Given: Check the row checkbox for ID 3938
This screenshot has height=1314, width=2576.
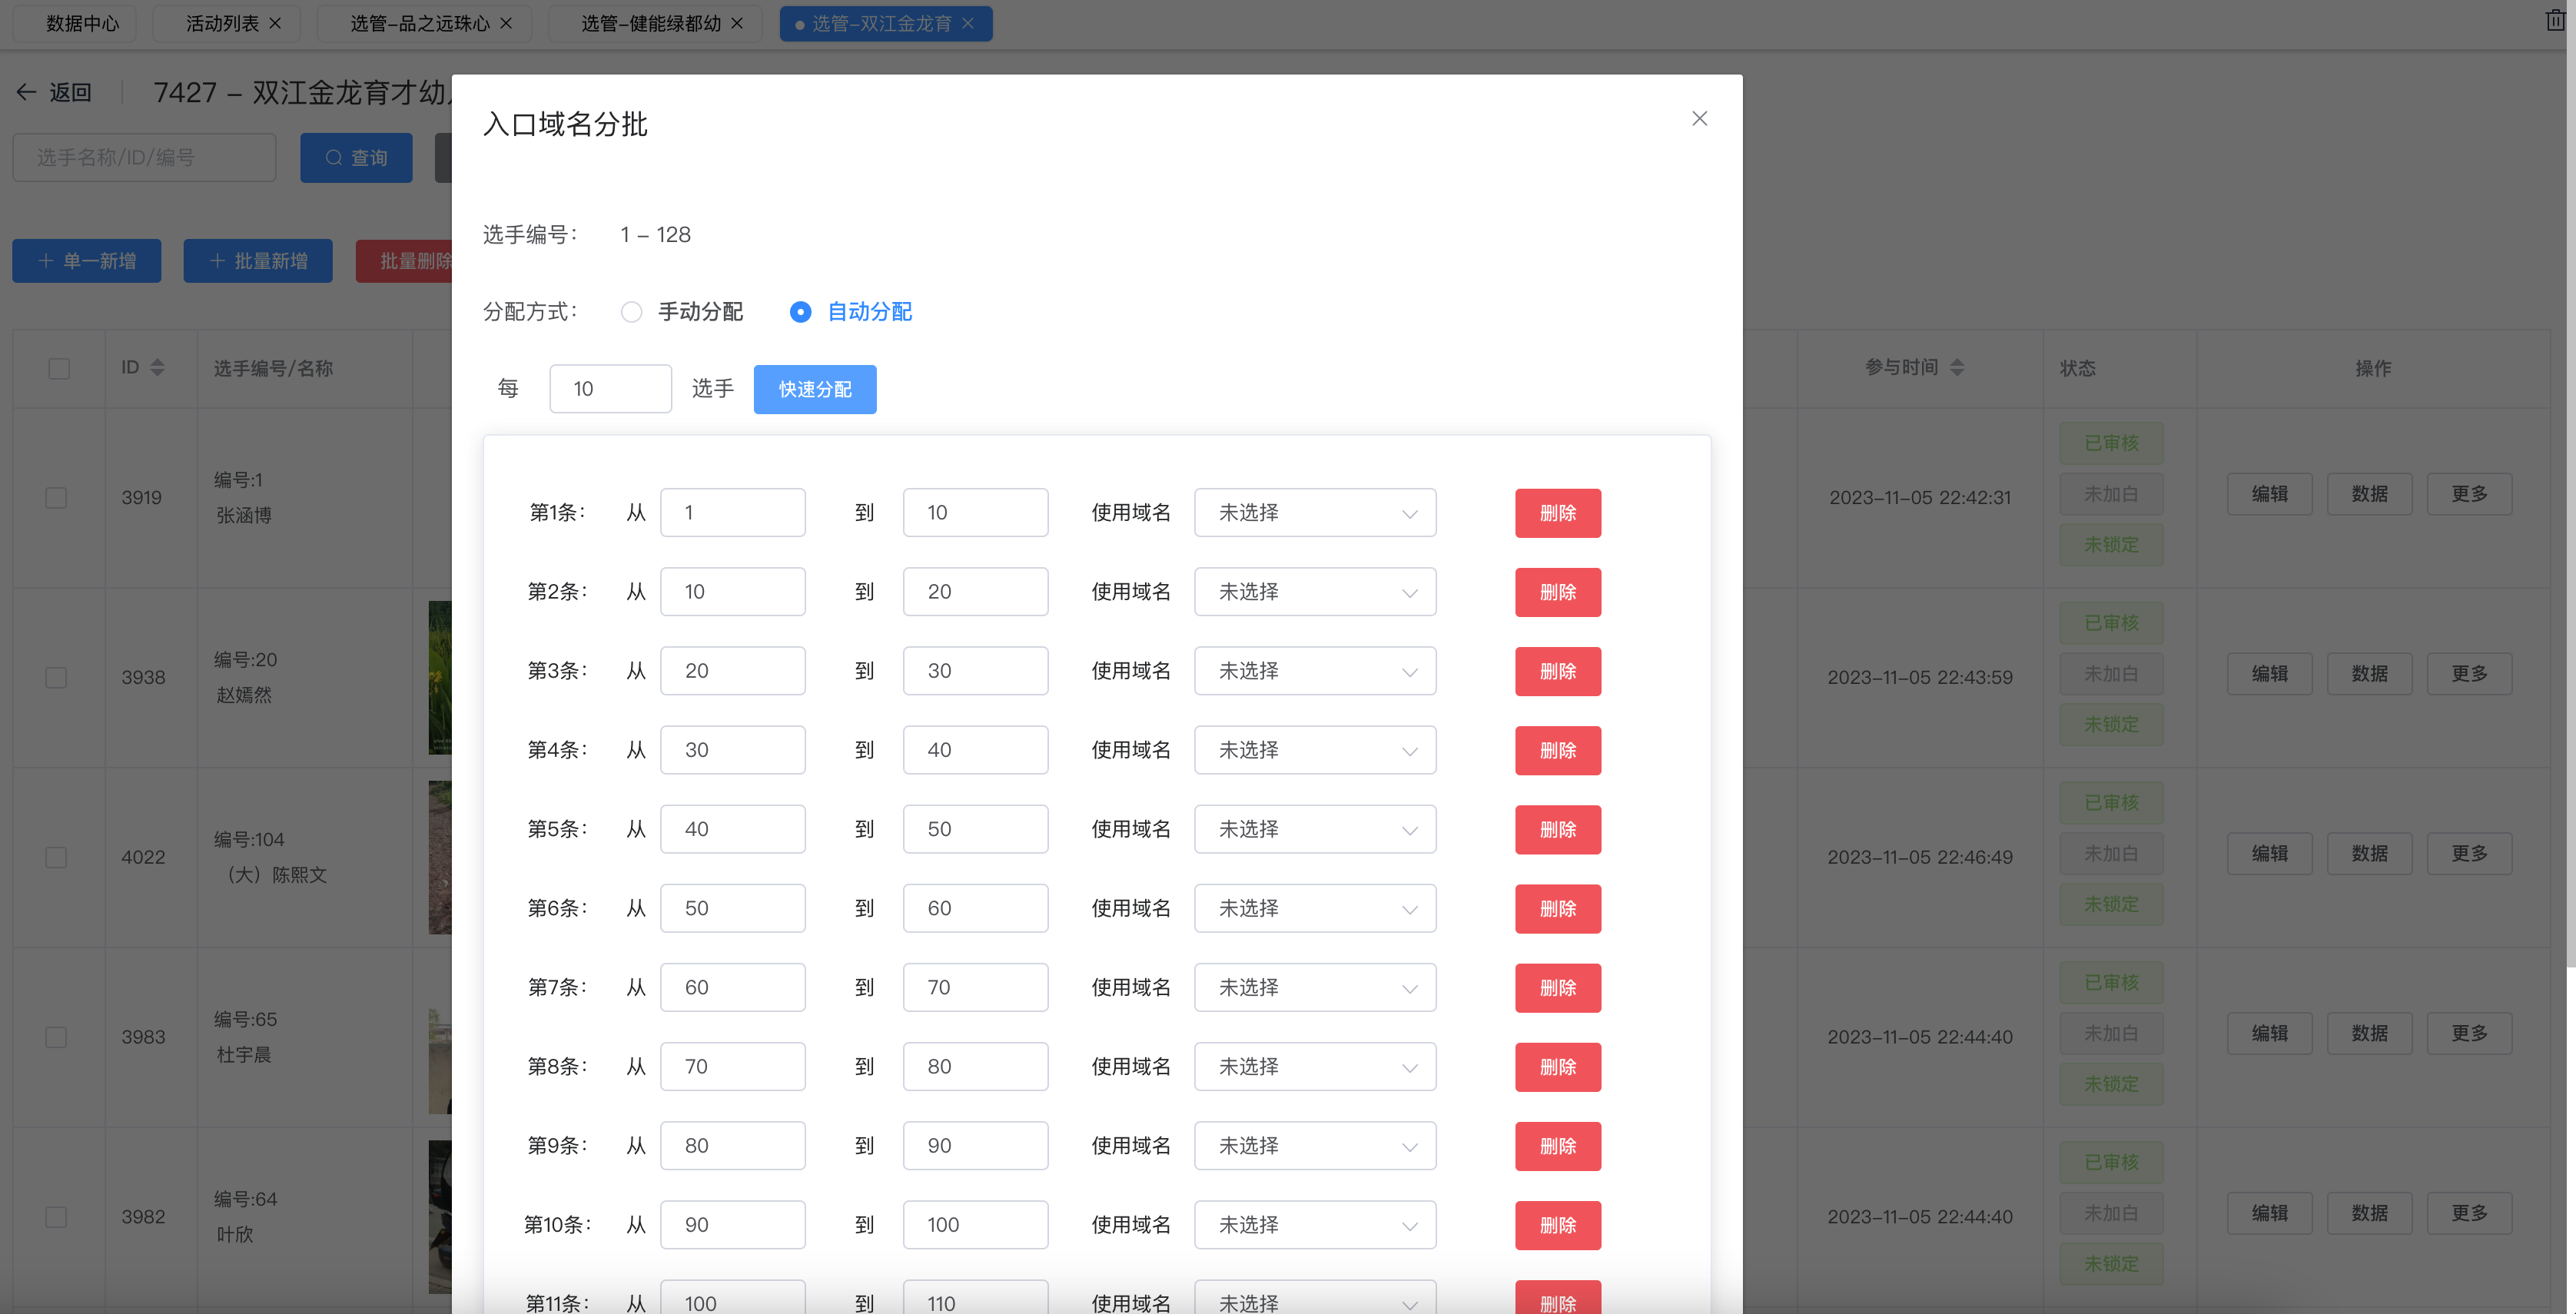Looking at the screenshot, I should [x=56, y=678].
